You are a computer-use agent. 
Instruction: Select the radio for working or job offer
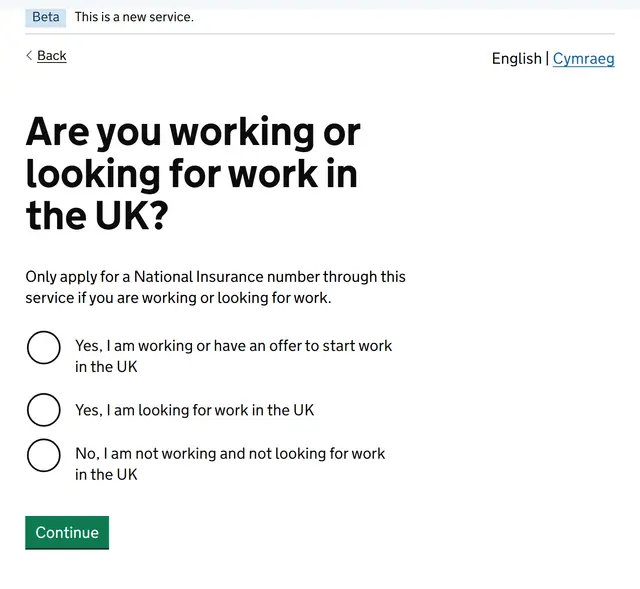[44, 347]
